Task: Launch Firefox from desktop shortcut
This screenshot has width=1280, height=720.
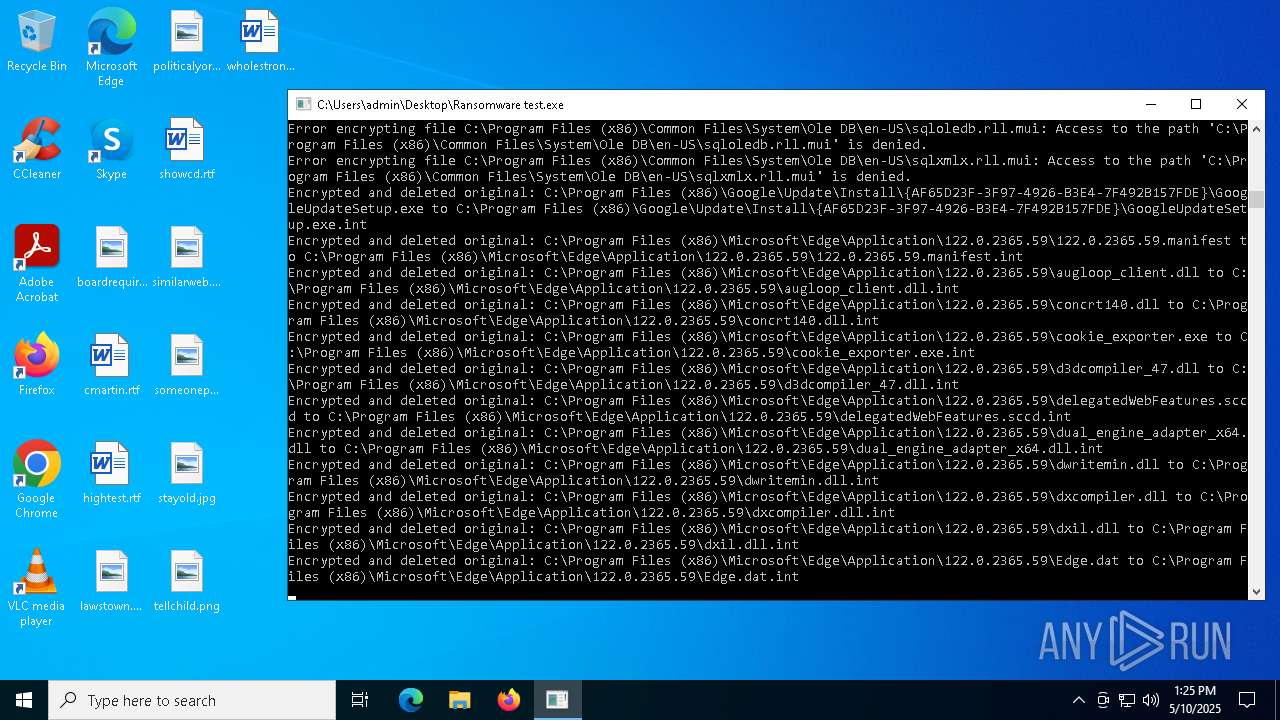Action: [37, 366]
